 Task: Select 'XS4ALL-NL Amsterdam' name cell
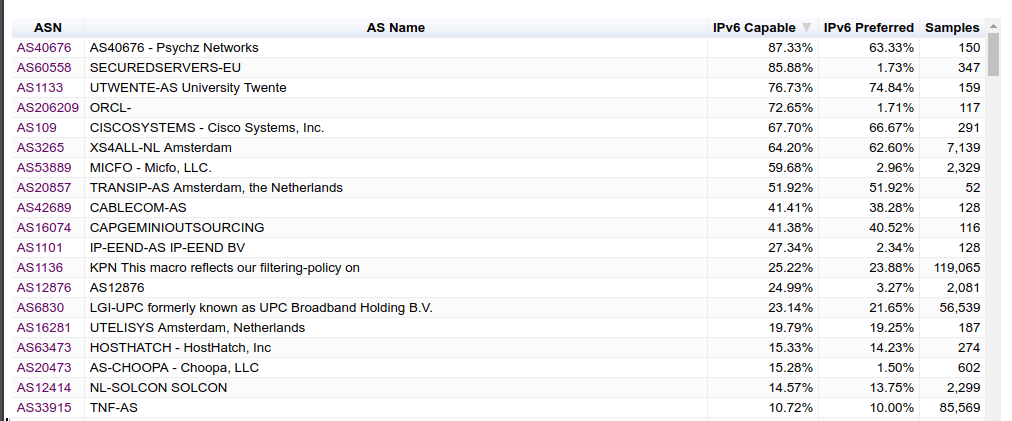pos(396,148)
